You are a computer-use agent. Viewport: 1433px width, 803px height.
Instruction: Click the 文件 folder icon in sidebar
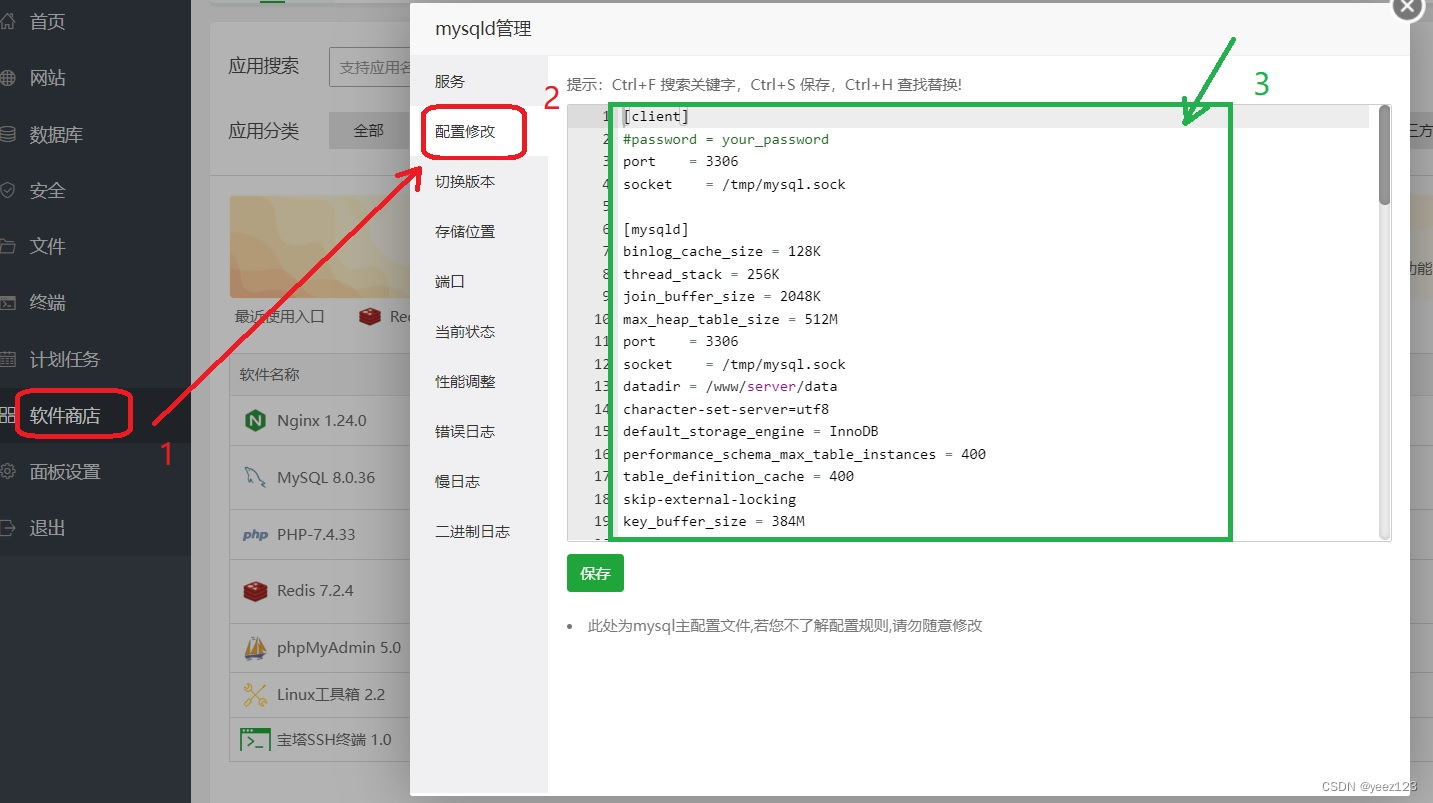pos(7,246)
